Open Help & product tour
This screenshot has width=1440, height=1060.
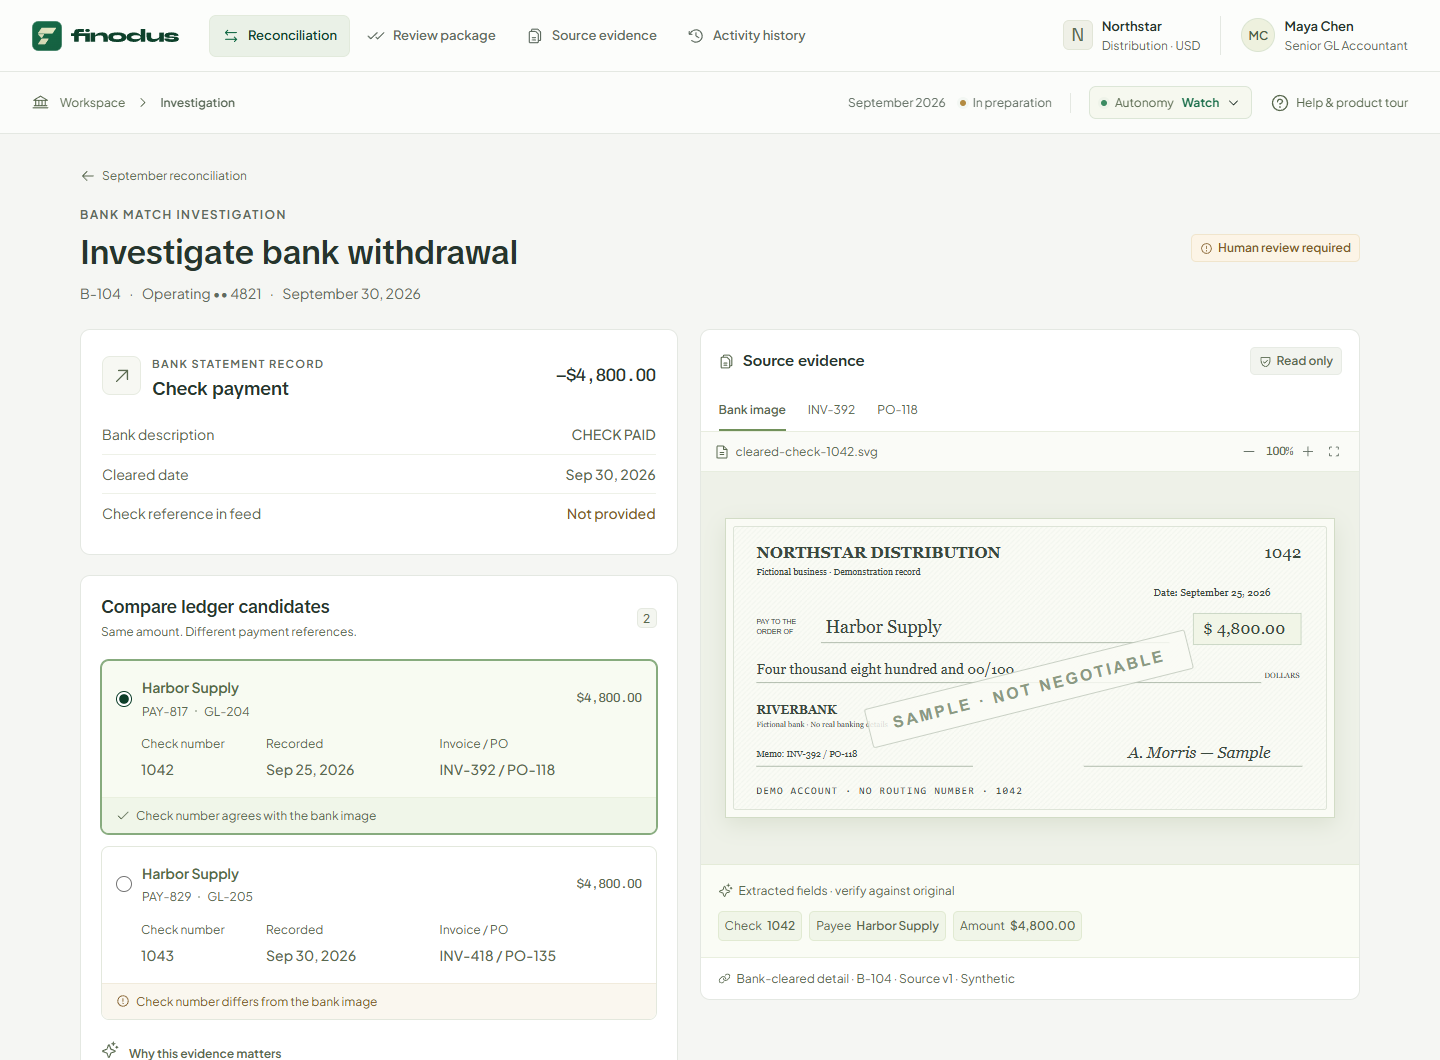click(1340, 103)
